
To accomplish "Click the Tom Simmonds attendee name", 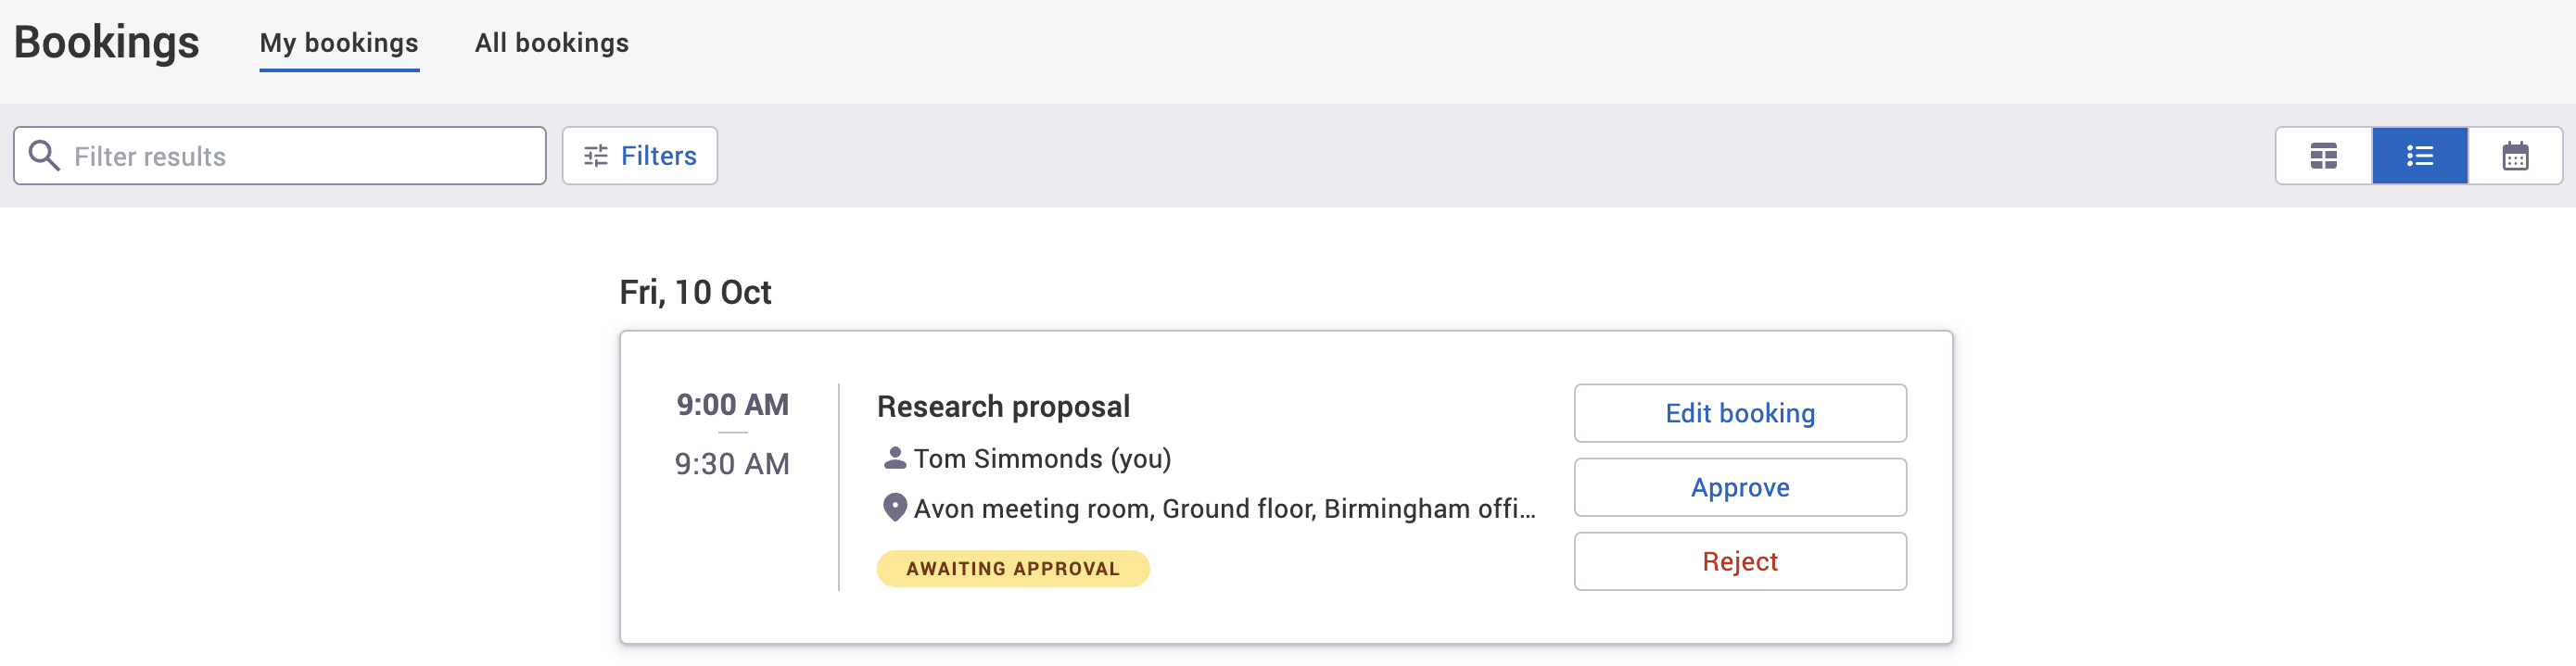I will [1043, 458].
